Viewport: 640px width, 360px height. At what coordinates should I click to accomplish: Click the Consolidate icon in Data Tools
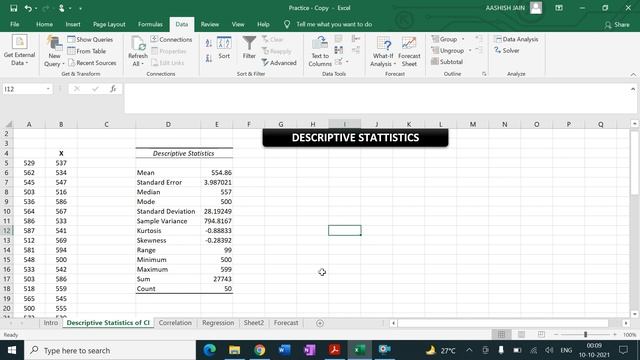pos(356,39)
